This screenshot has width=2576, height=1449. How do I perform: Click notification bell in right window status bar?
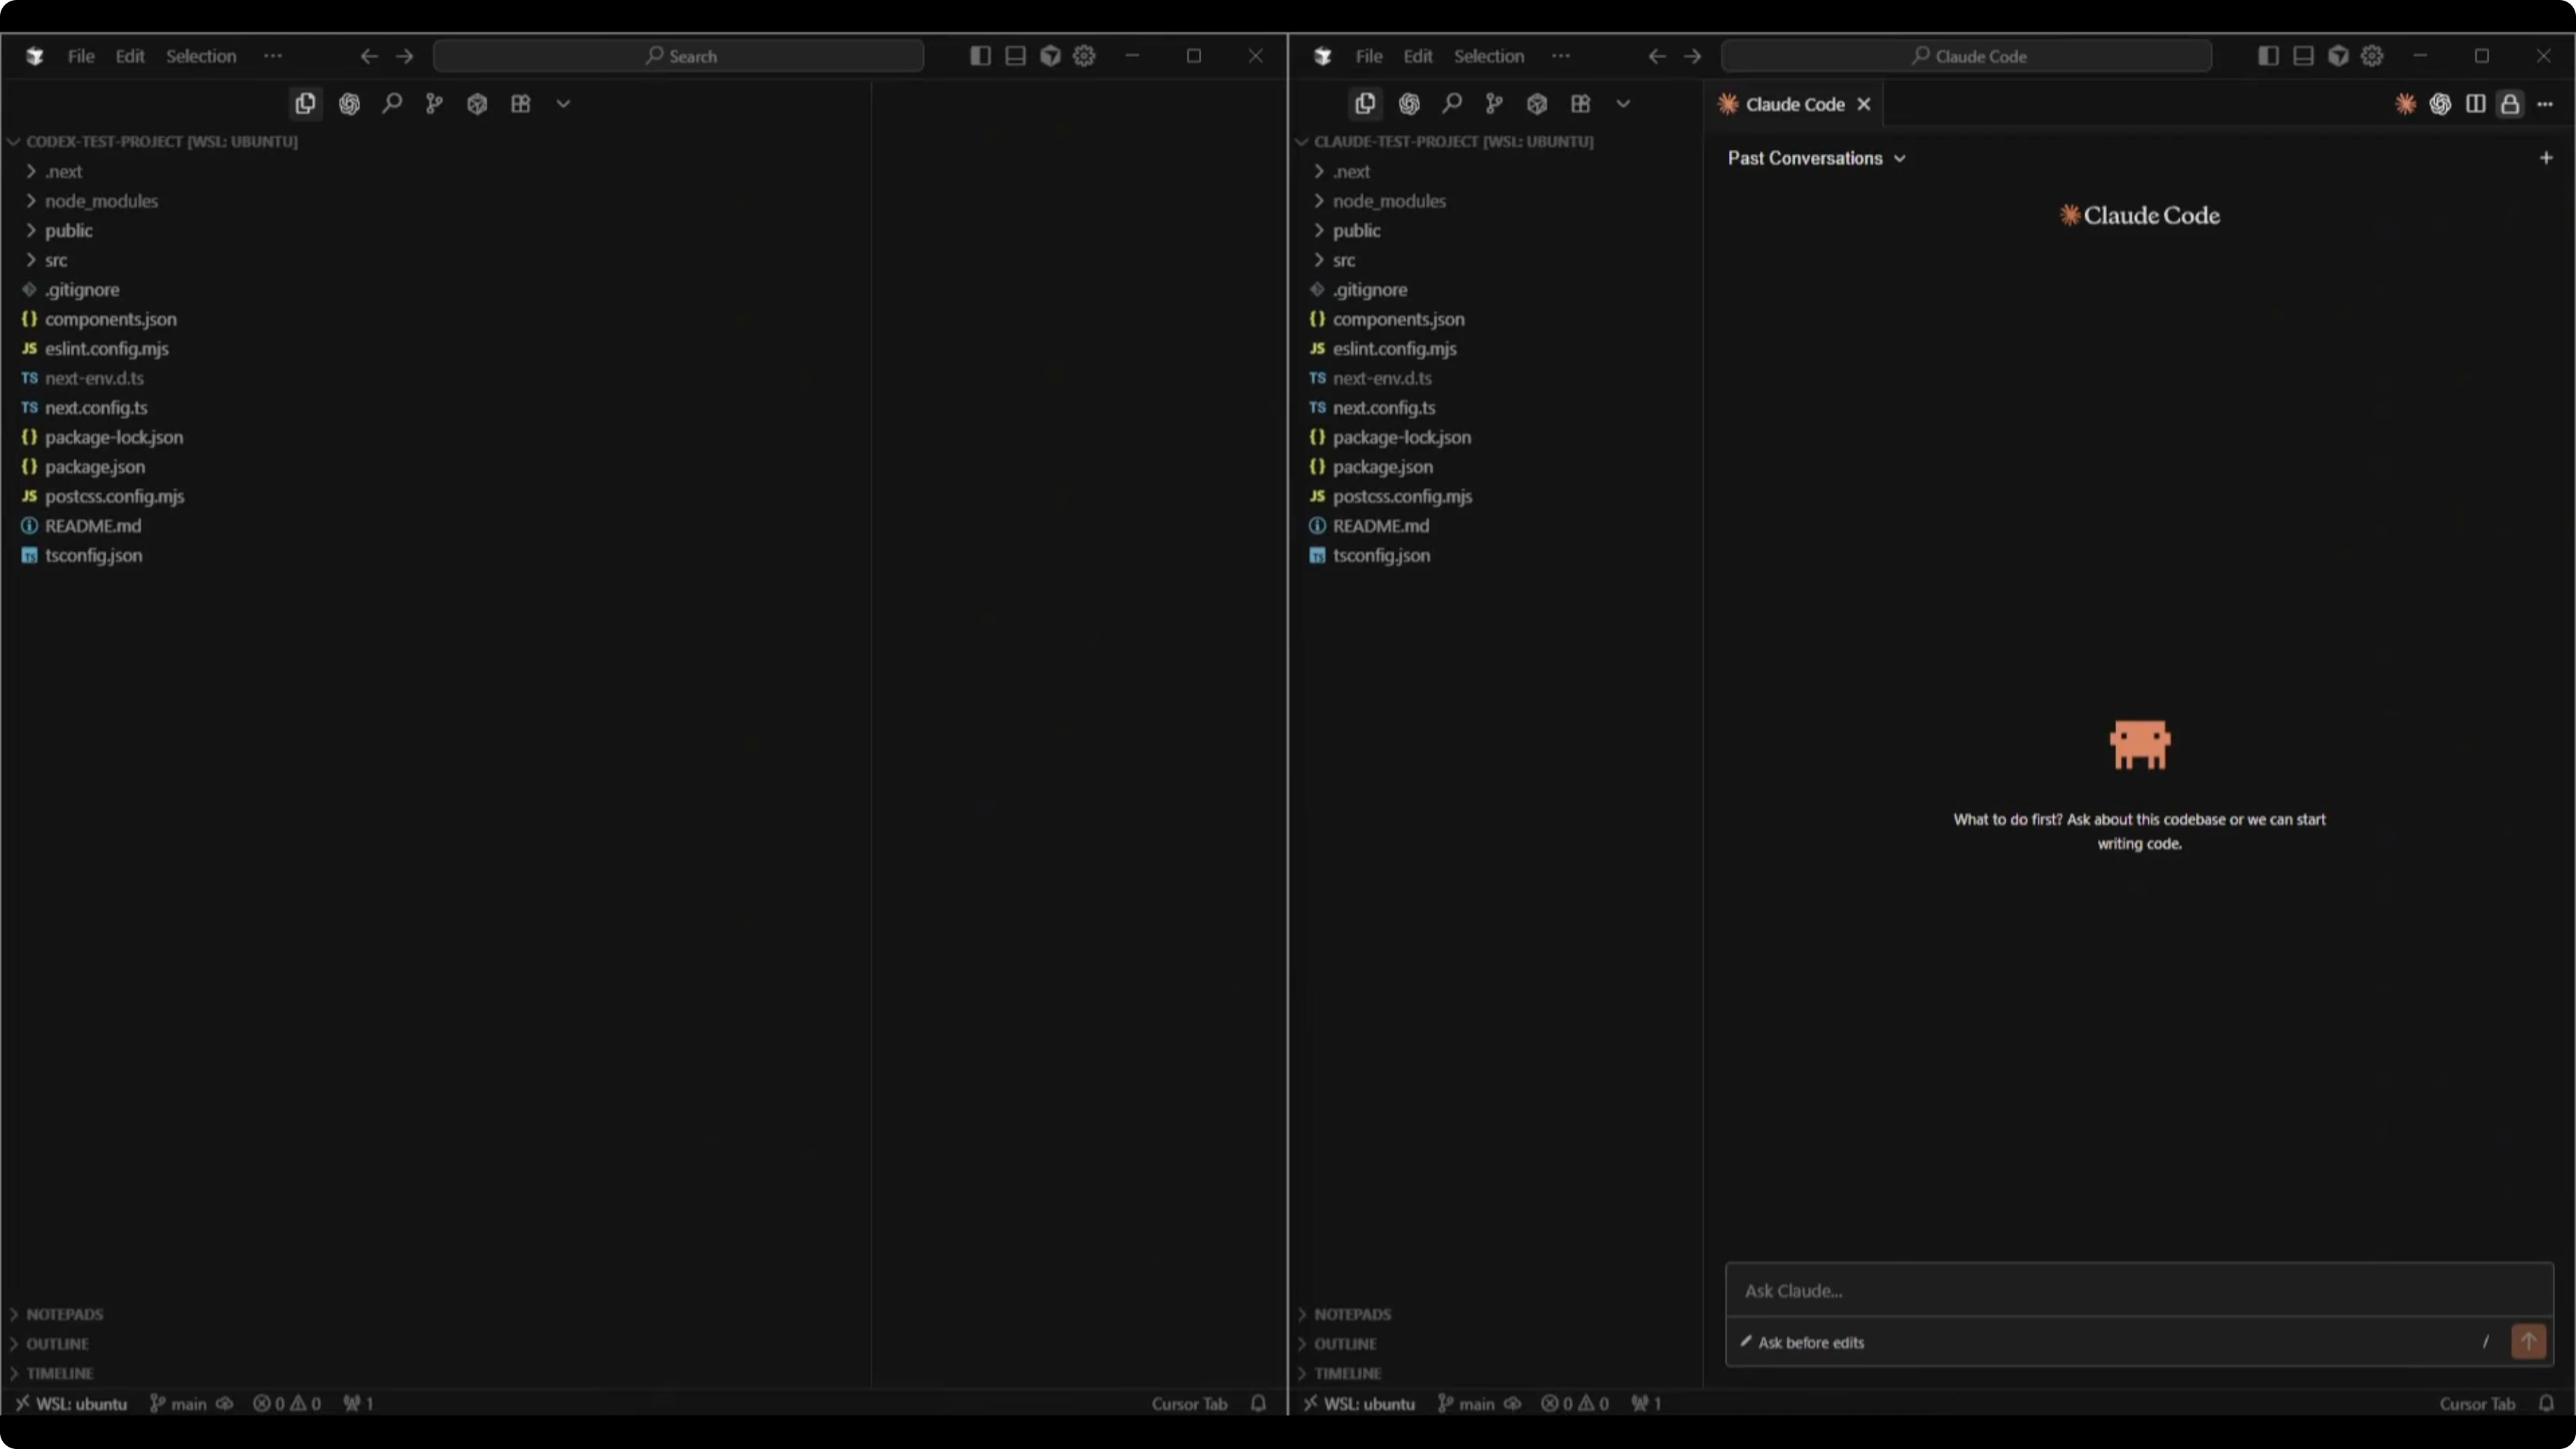coord(2546,1403)
